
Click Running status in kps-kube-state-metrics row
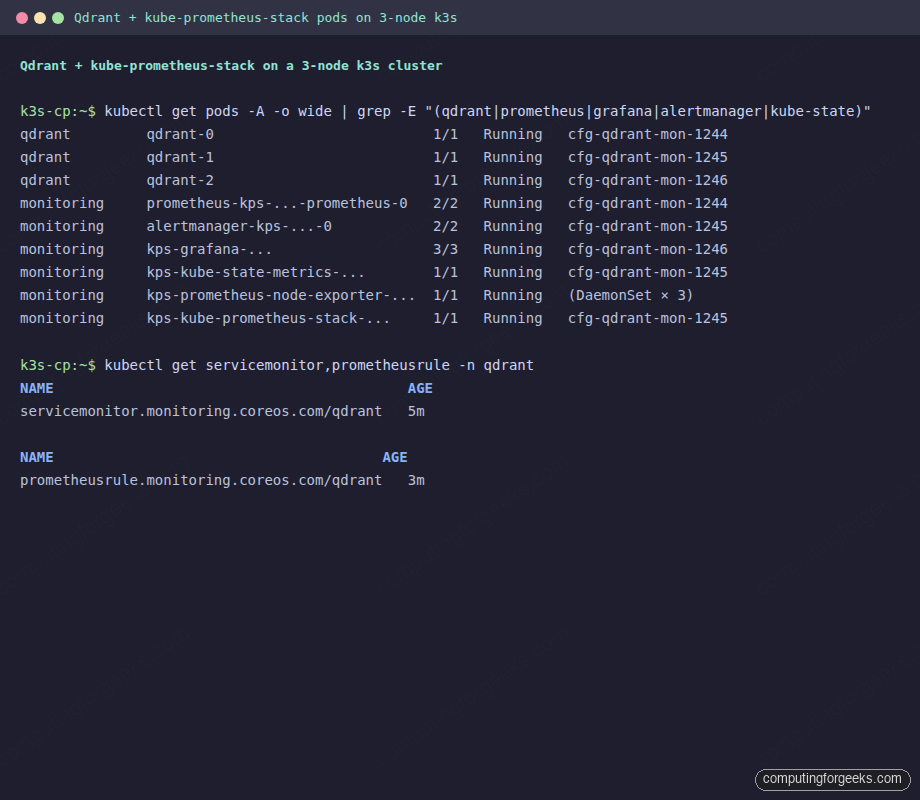pos(513,272)
